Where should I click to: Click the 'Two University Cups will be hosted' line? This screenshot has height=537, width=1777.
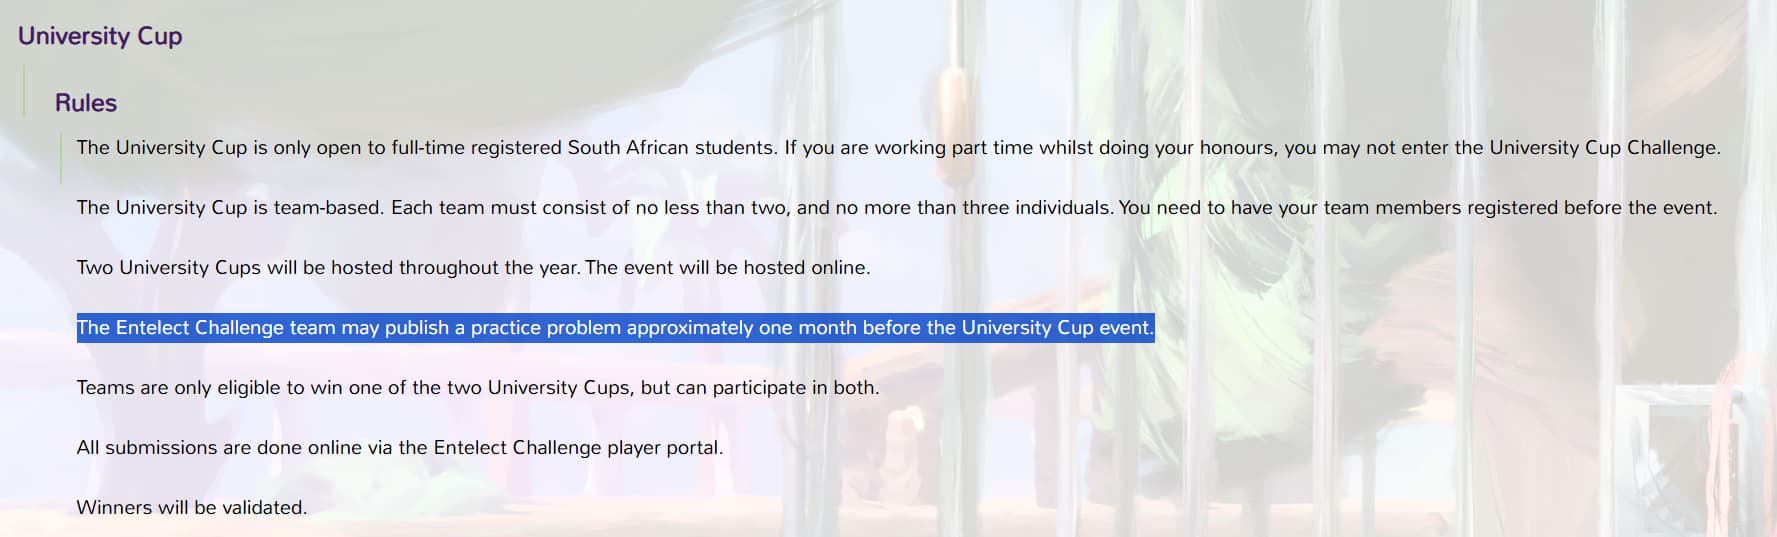[473, 268]
